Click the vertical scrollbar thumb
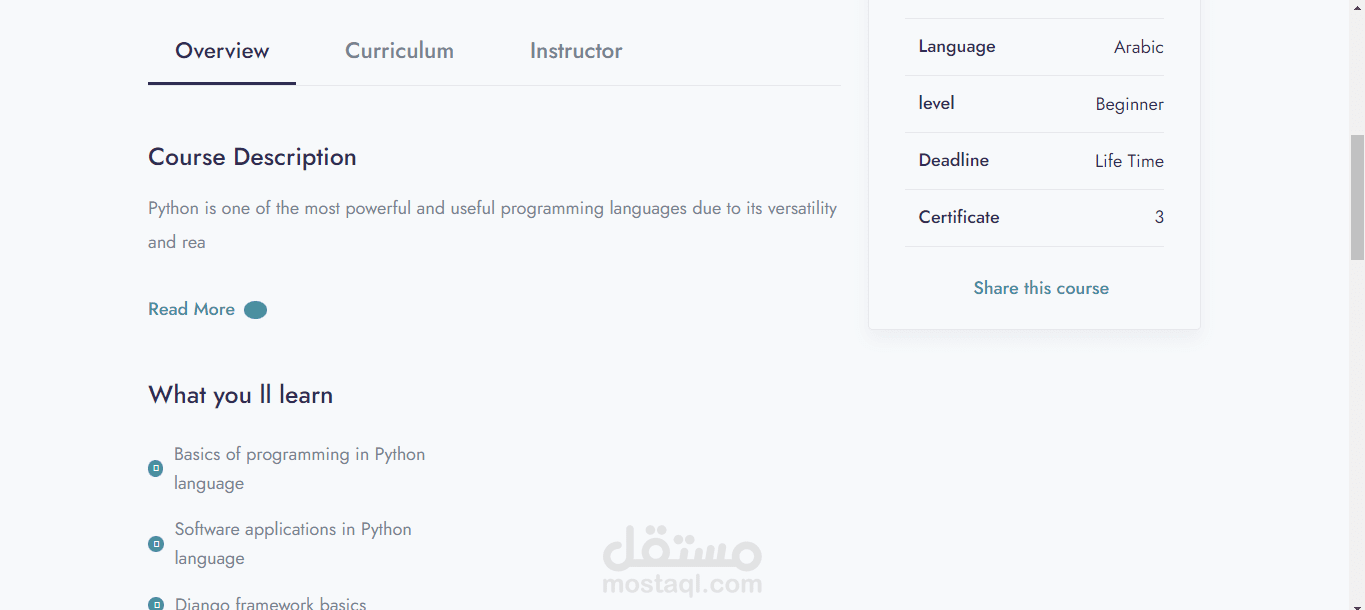This screenshot has height=610, width=1365. (1357, 195)
